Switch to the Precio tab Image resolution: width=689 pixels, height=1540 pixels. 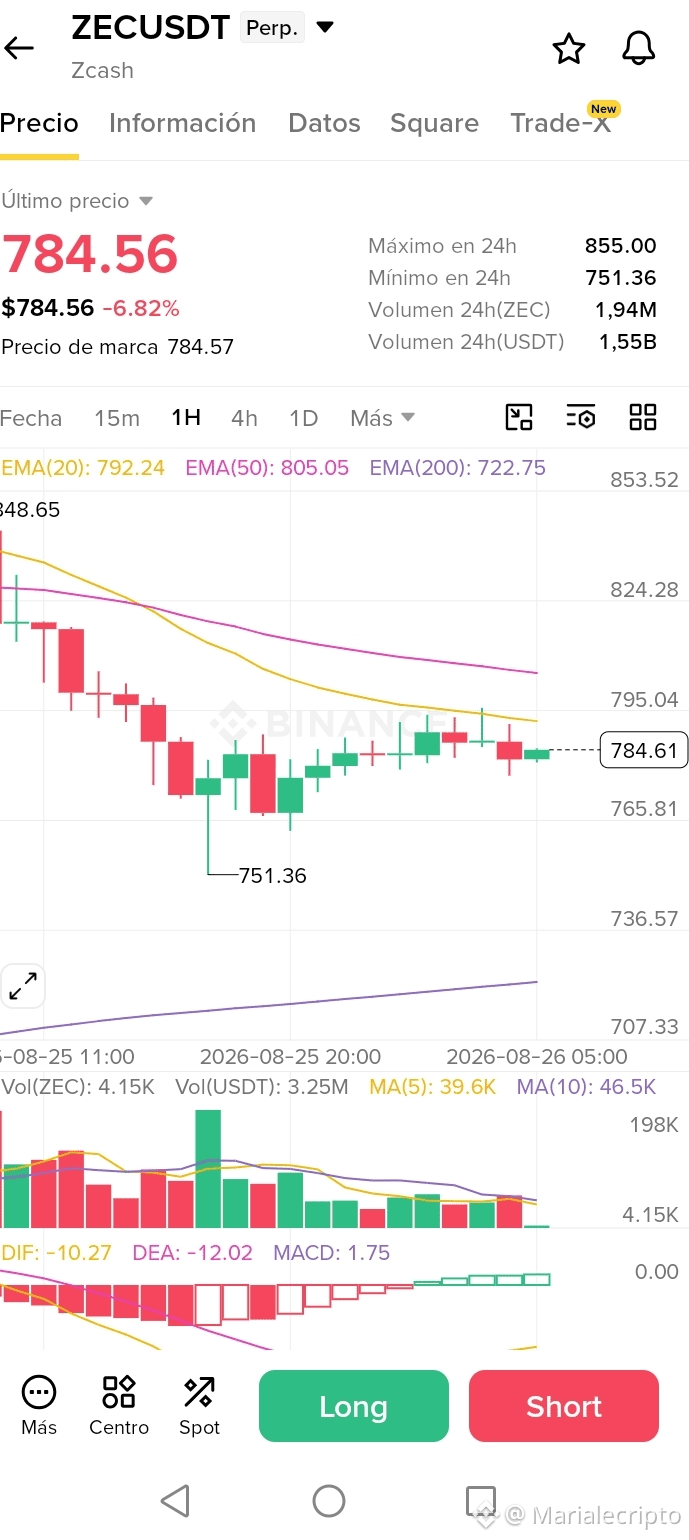(x=39, y=123)
